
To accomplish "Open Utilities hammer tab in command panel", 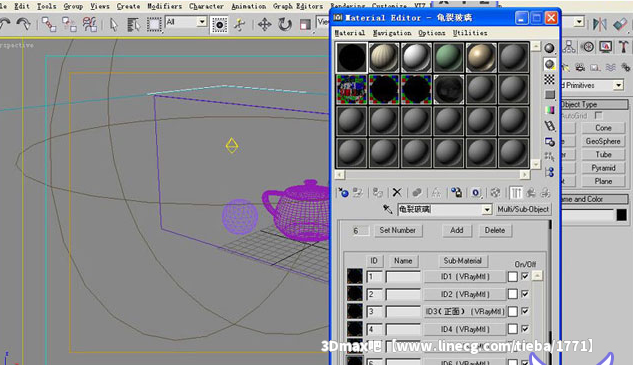I will point(623,47).
